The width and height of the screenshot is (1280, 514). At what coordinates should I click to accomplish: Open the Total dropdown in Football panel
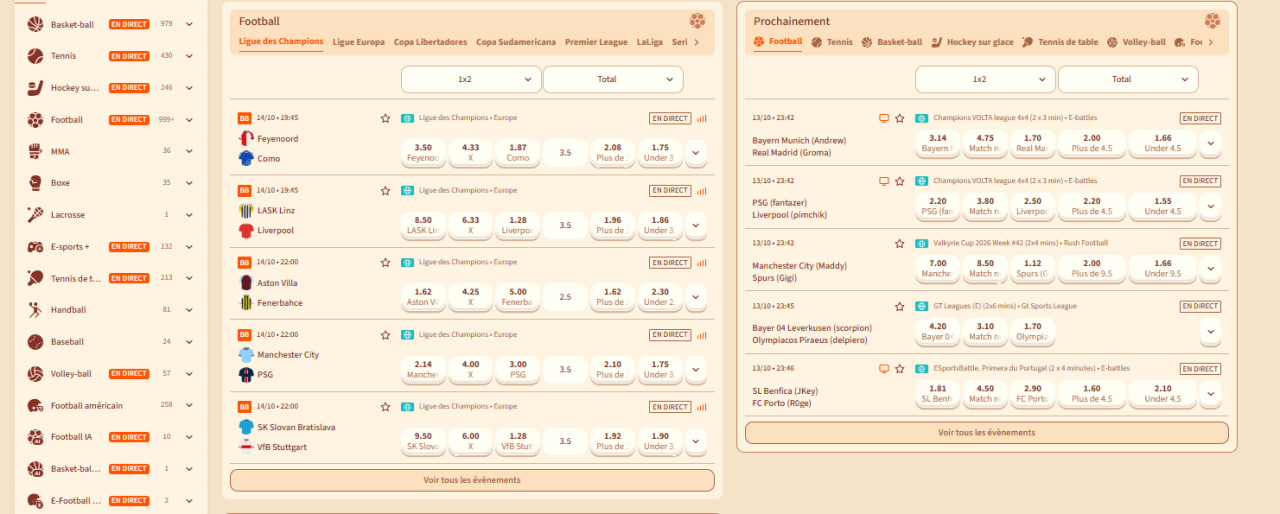click(x=613, y=79)
